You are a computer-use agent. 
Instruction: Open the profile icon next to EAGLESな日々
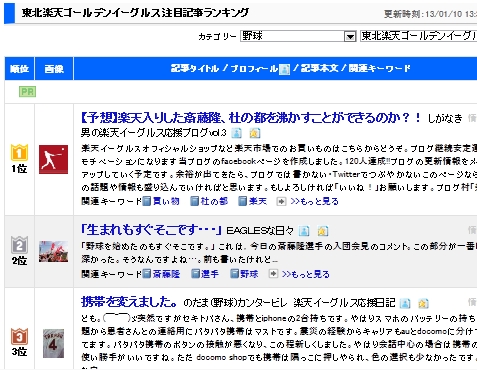tap(304, 231)
